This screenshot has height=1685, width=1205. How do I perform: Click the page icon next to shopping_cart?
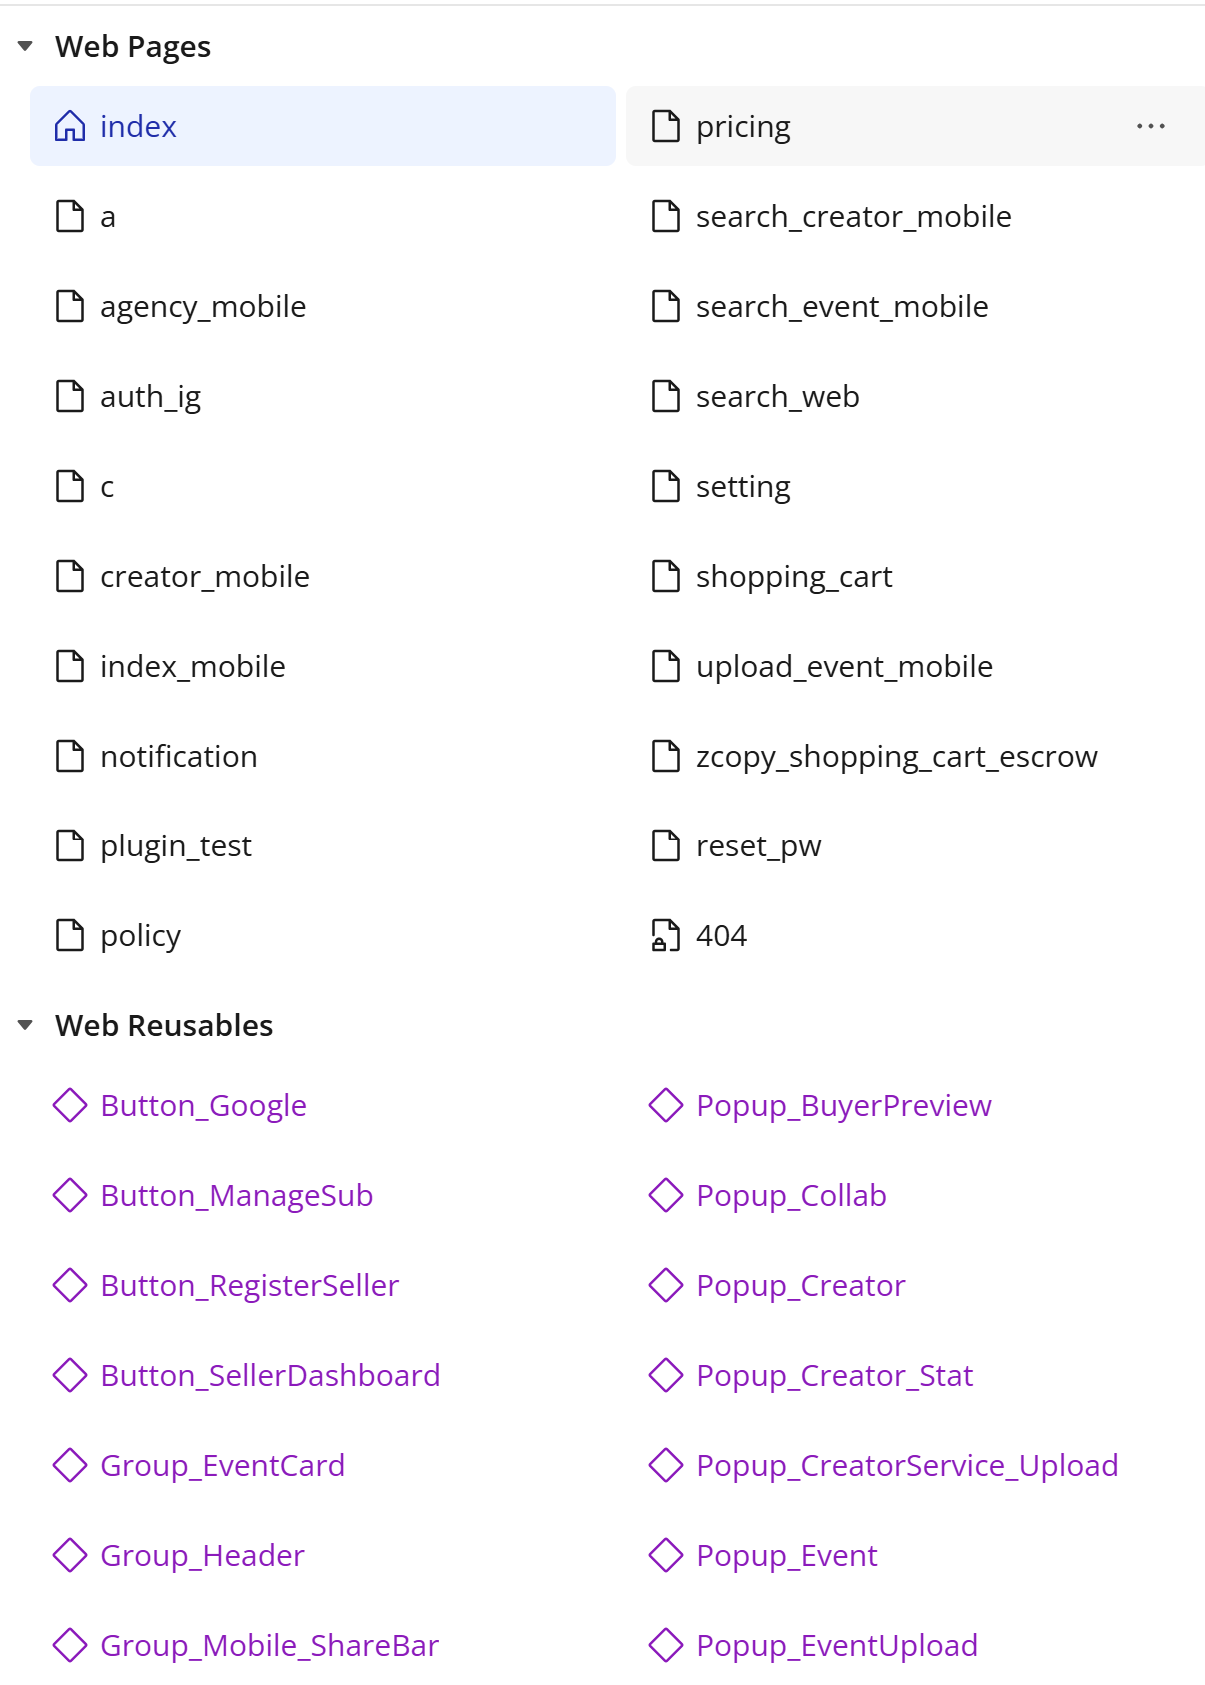(665, 577)
